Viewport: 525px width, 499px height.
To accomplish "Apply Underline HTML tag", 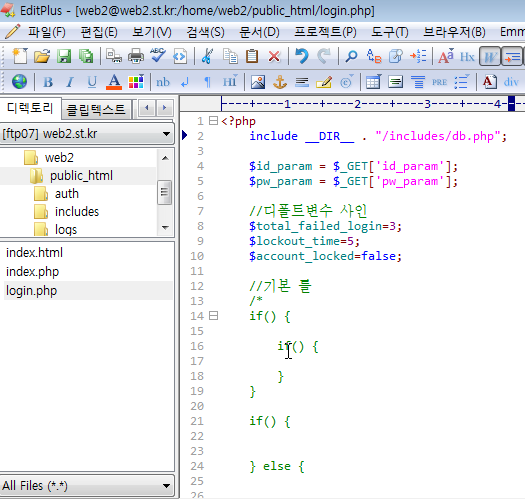I will pos(92,82).
